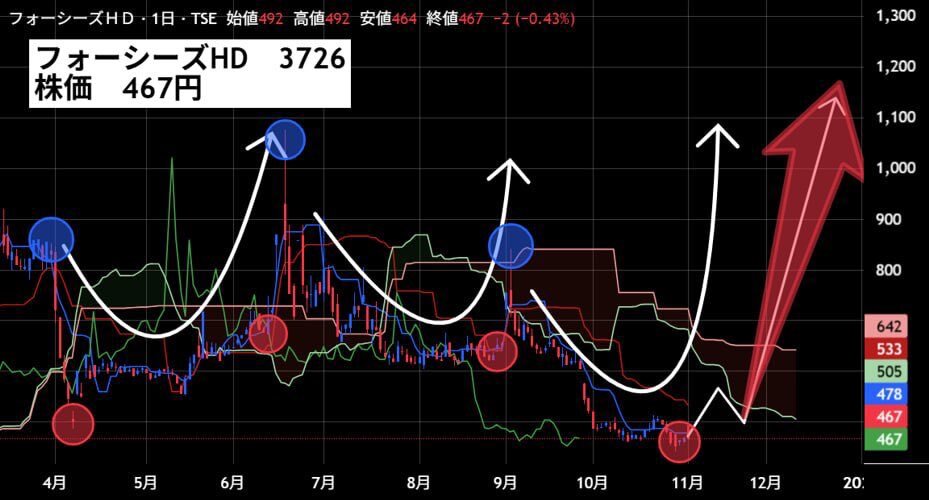929x500 pixels.
Task: Click the bright green 467 price label
Action: 888,439
